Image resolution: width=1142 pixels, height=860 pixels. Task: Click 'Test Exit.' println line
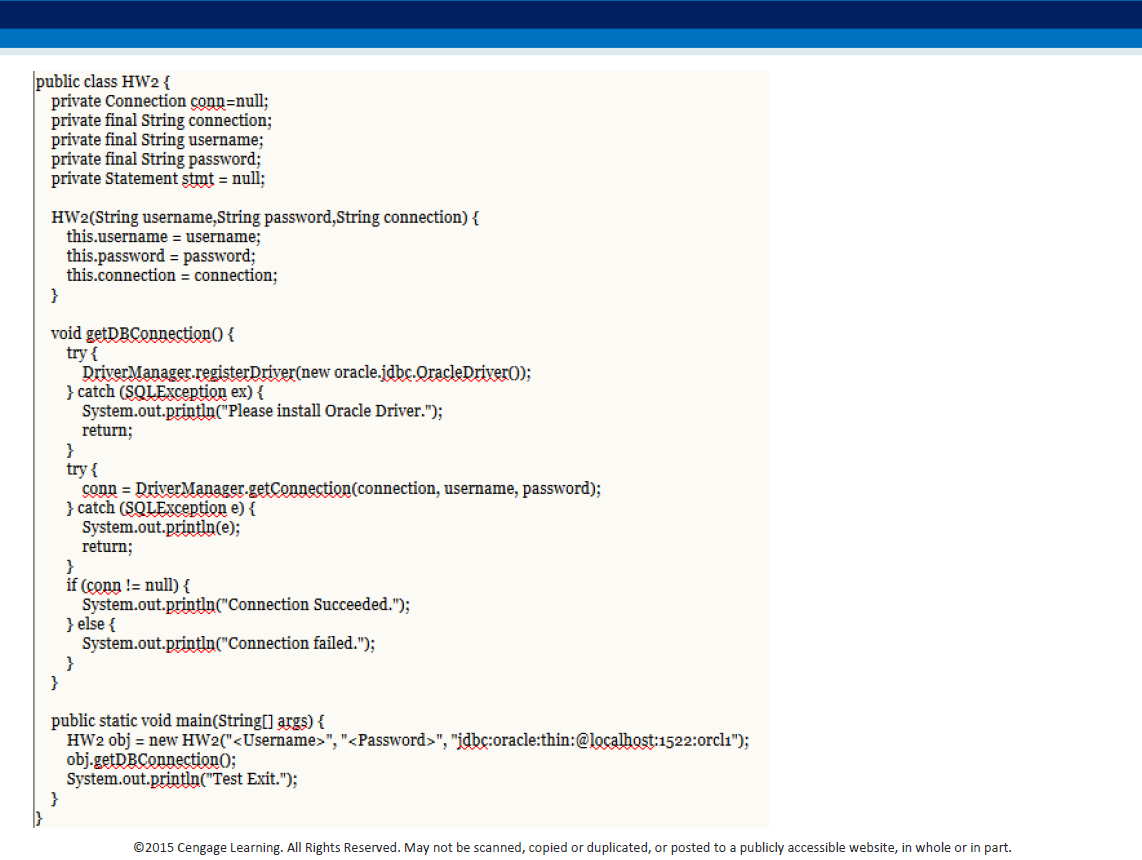click(x=182, y=779)
